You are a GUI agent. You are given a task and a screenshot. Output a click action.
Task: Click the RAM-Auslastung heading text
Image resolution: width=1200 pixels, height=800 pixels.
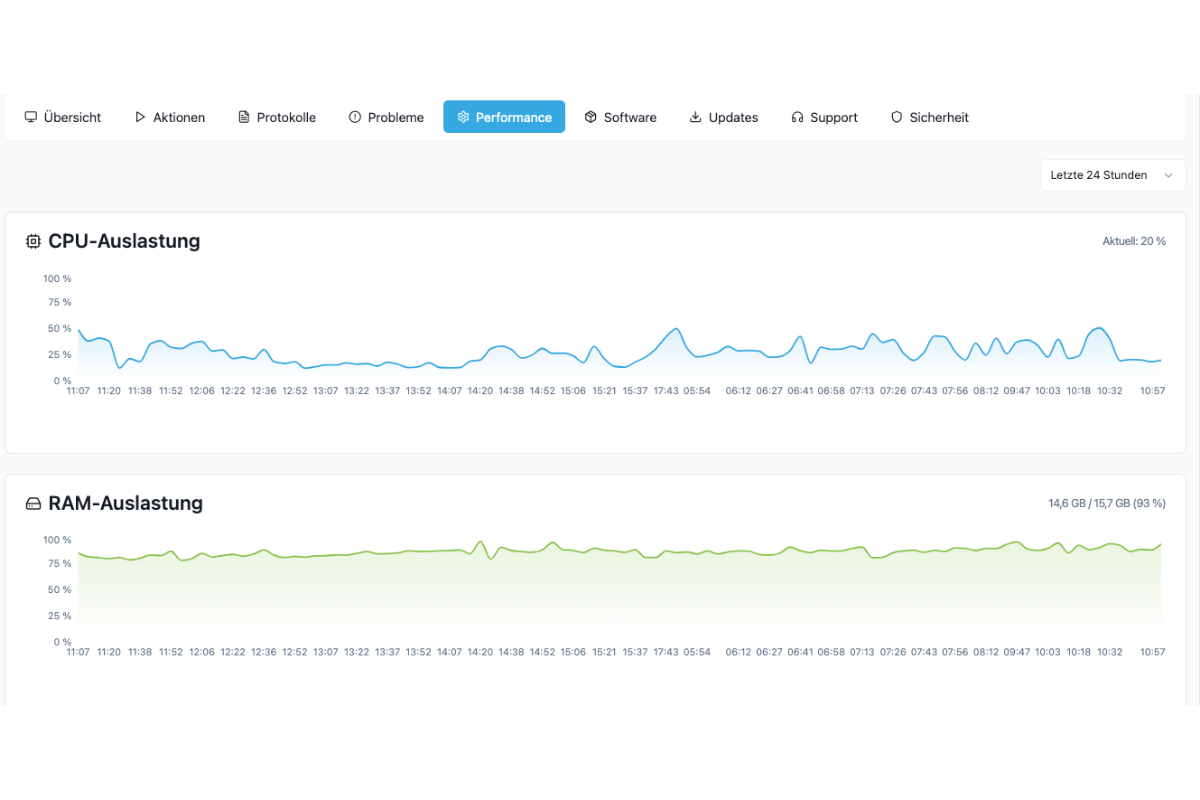pos(125,503)
